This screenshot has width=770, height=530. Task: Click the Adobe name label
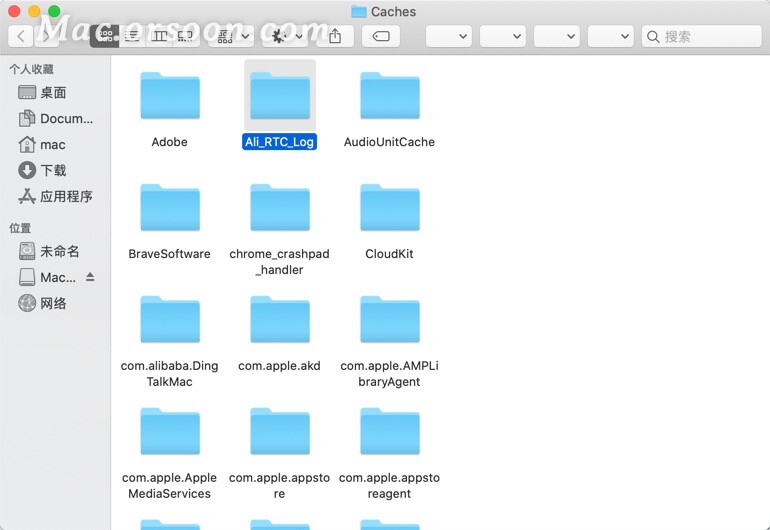click(x=169, y=142)
